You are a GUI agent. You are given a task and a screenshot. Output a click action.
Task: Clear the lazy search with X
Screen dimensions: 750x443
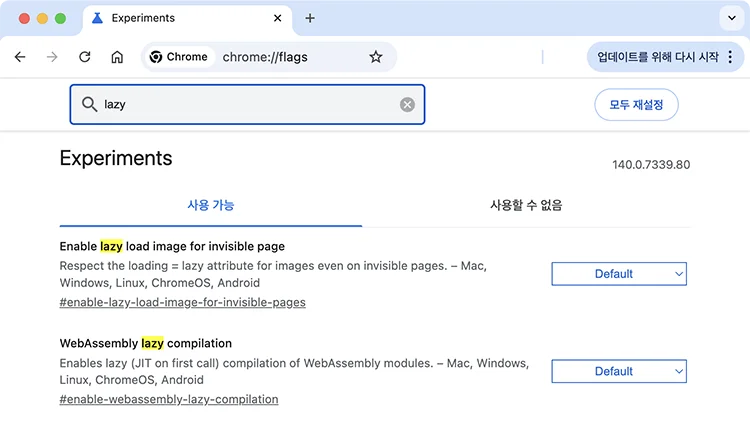(x=407, y=104)
